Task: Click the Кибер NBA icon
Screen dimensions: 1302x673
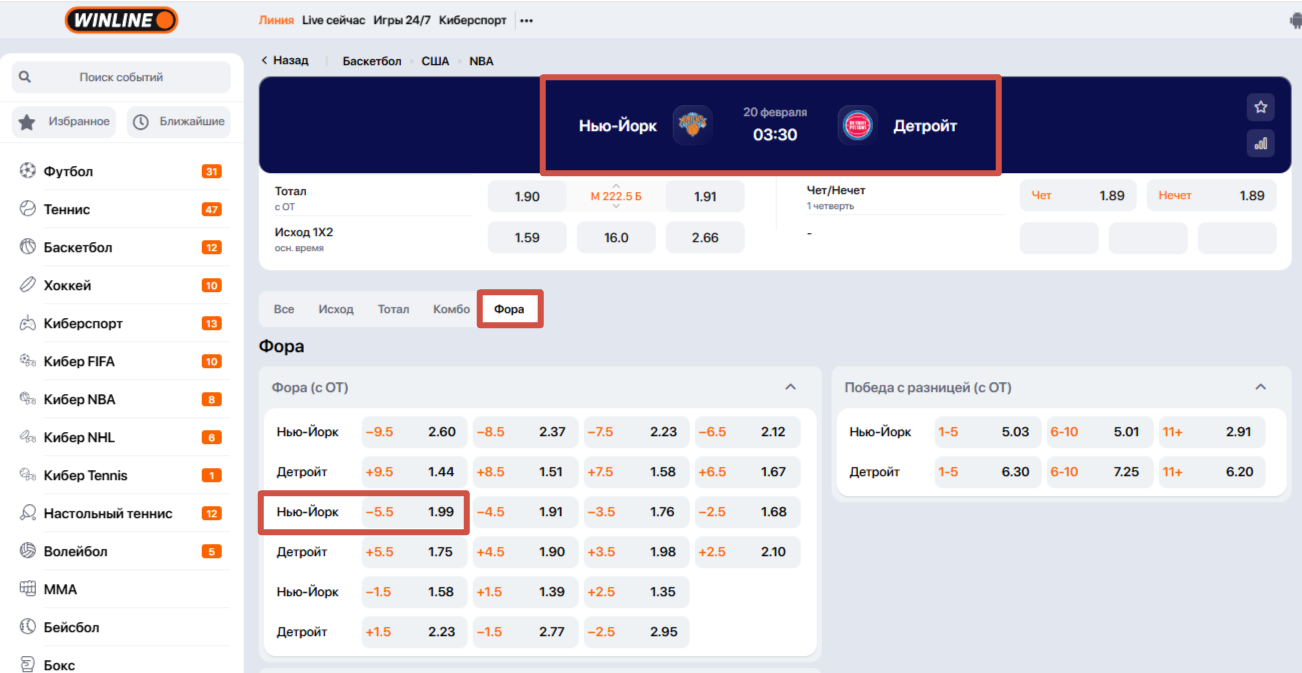Action: click(28, 399)
